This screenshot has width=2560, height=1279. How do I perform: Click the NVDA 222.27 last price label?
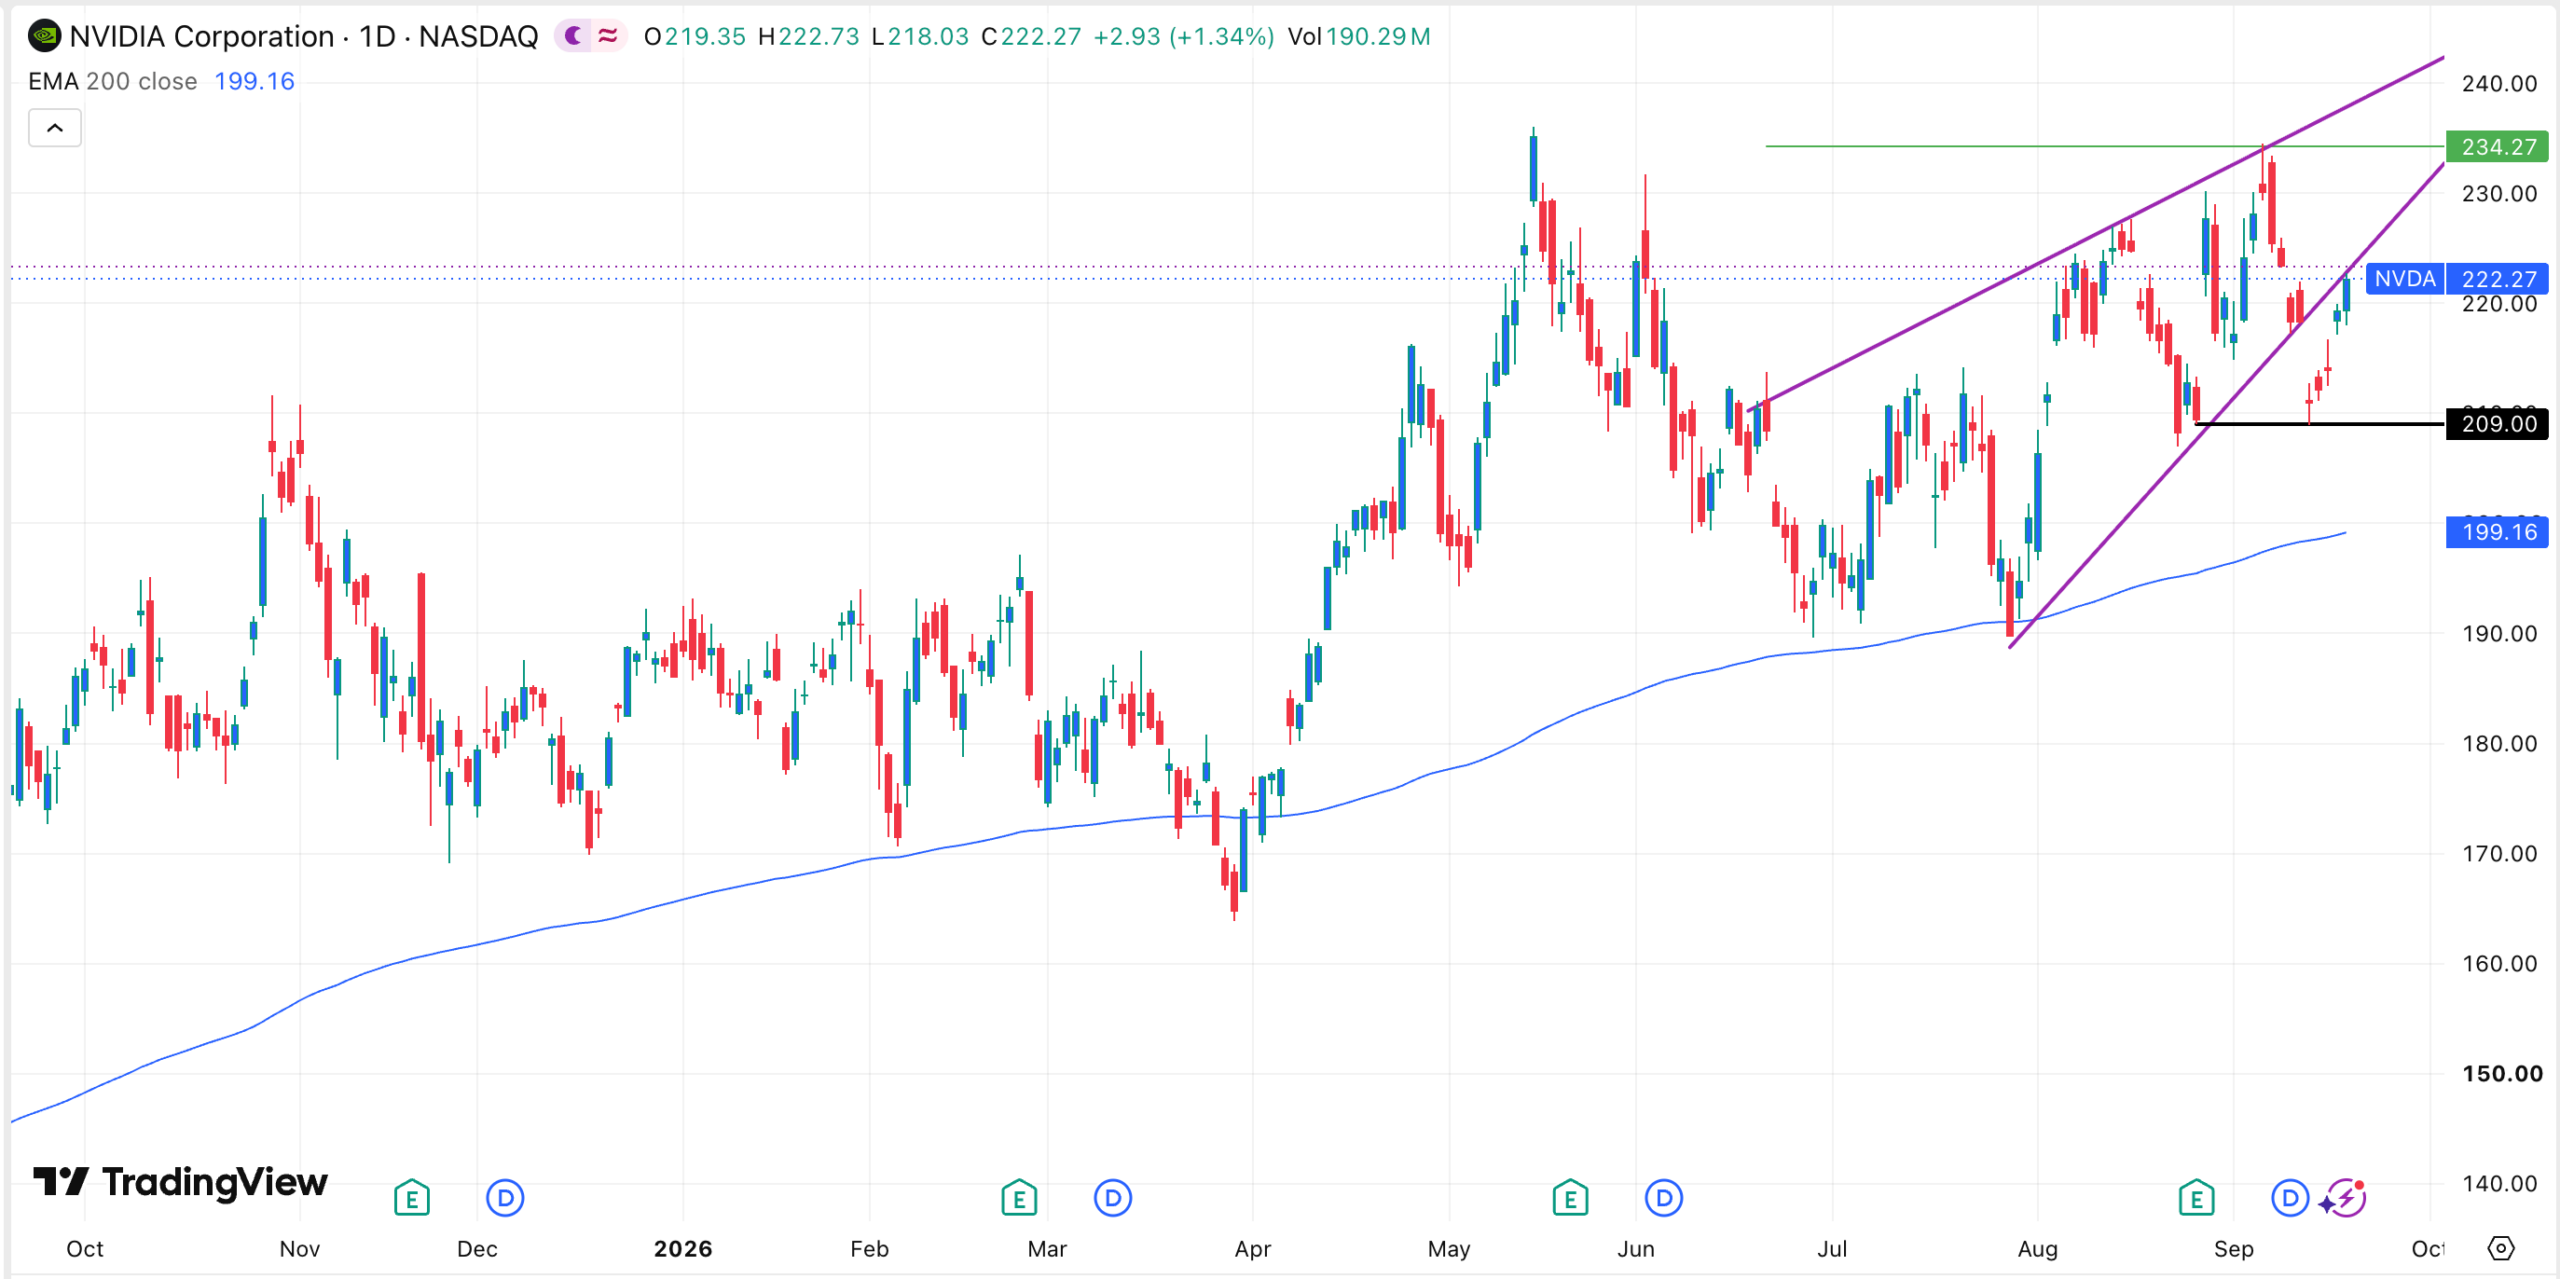coord(2457,279)
